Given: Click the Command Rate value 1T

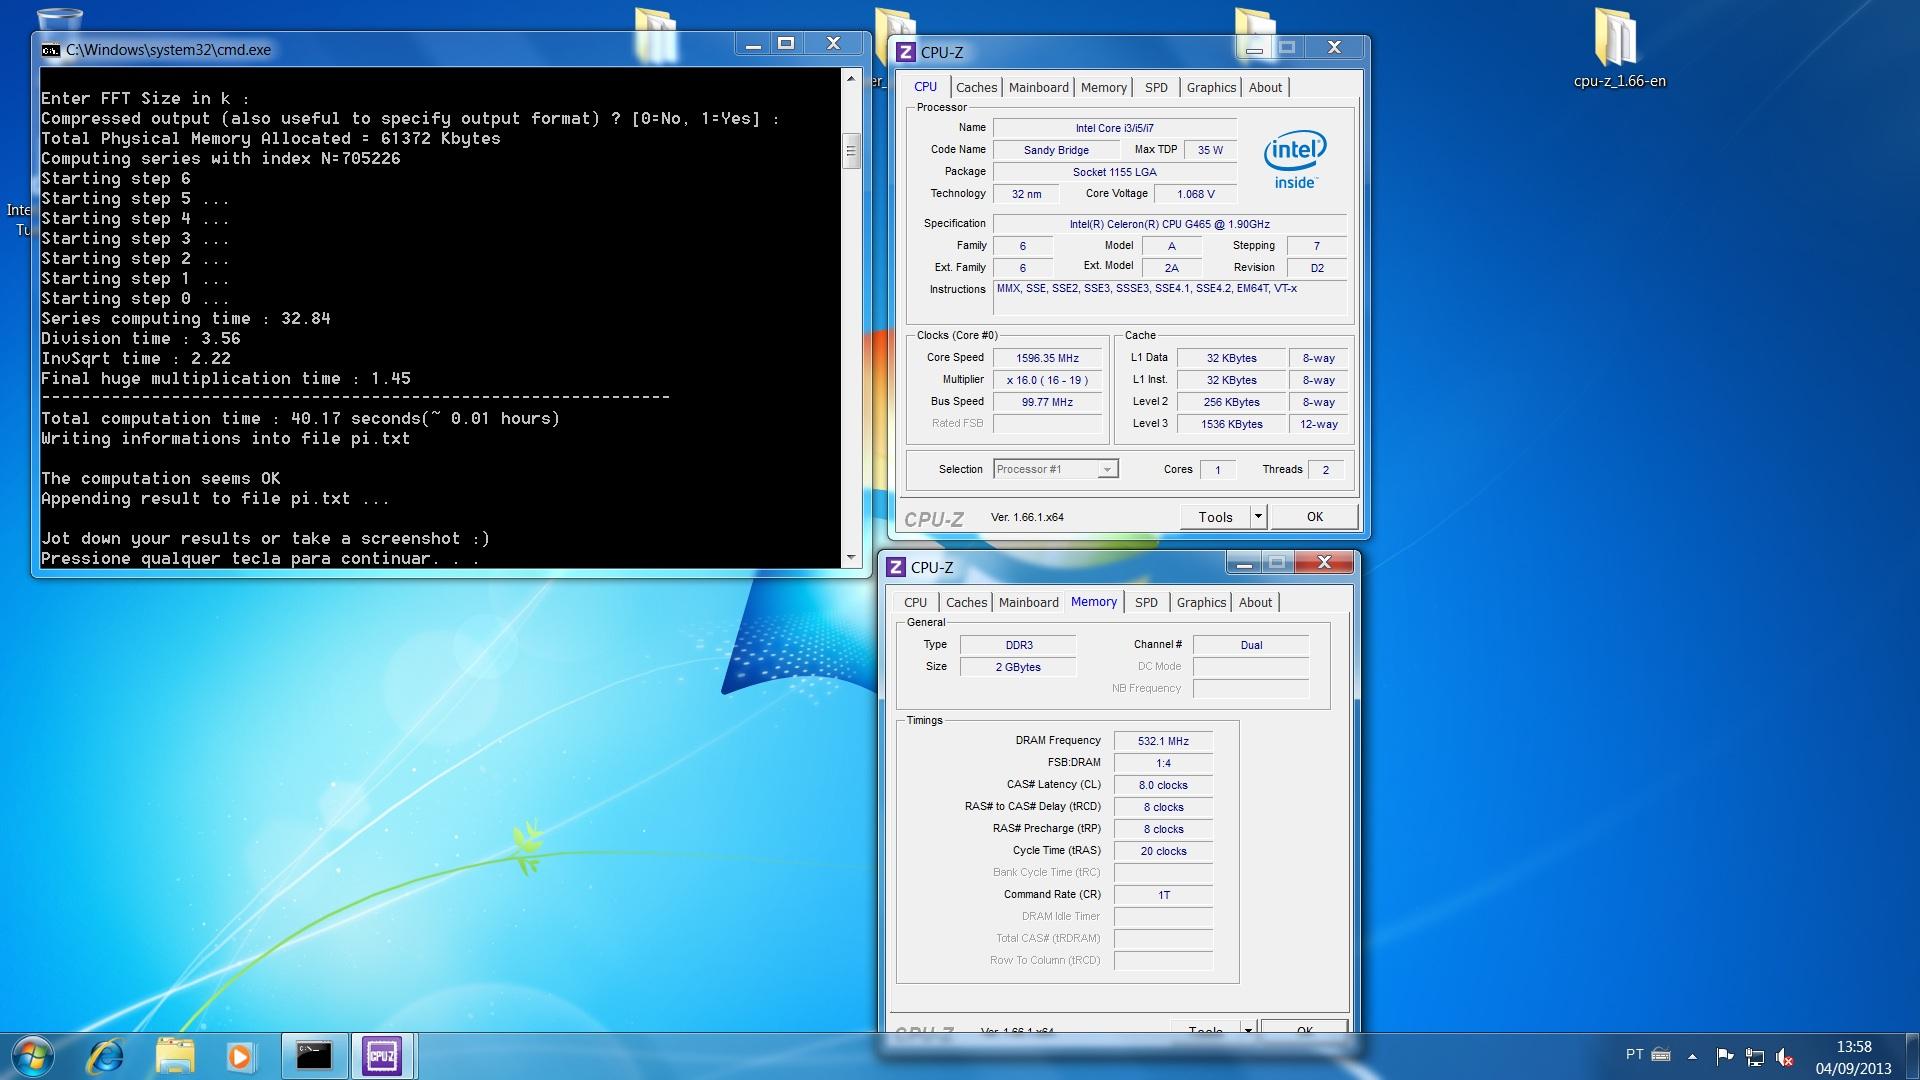Looking at the screenshot, I should (x=1163, y=895).
